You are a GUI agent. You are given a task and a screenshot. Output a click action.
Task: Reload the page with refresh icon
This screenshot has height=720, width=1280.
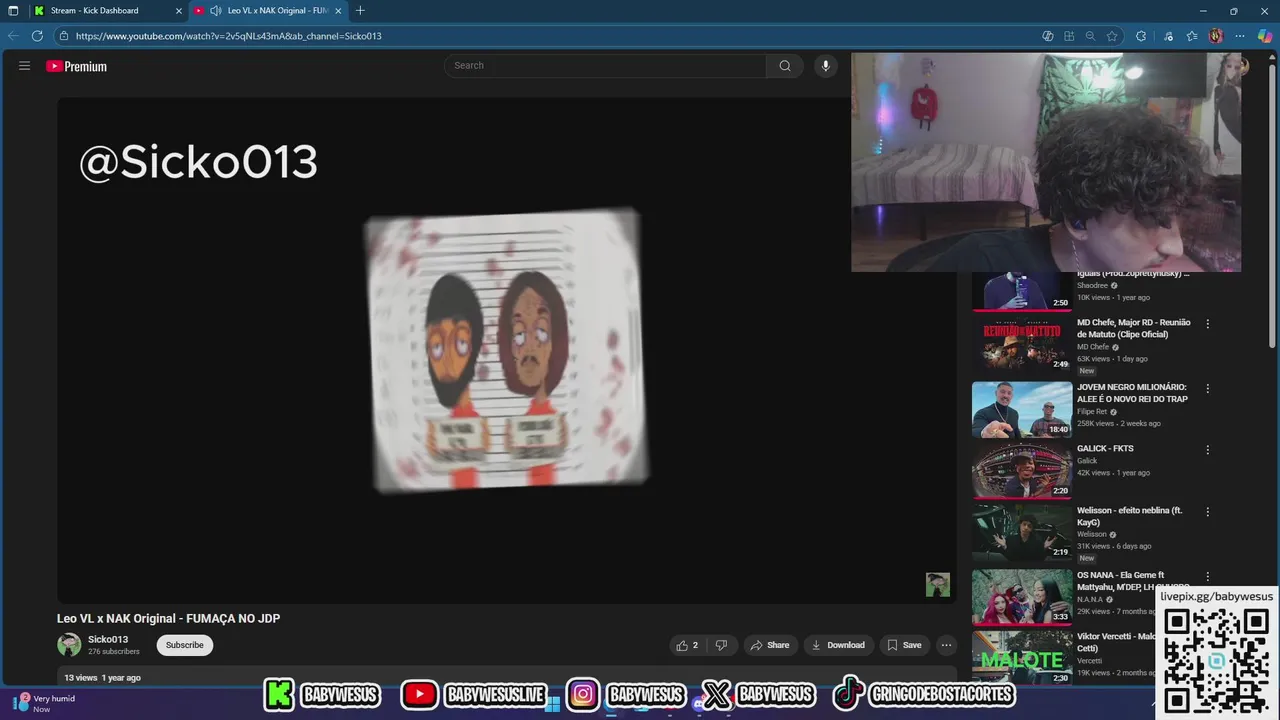coord(37,36)
